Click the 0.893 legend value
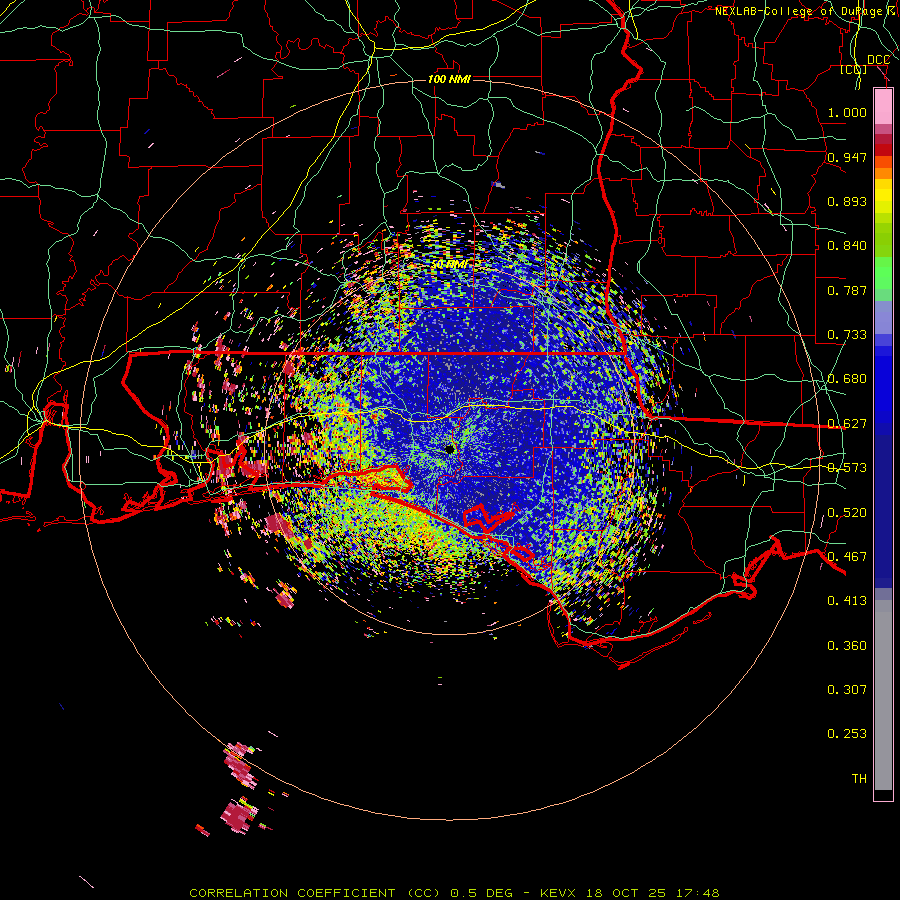This screenshot has height=900, width=900. 847,201
